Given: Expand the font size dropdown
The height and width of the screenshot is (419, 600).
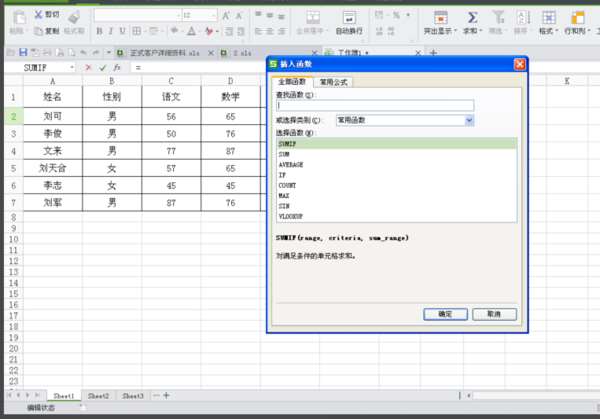Looking at the screenshot, I should [x=213, y=15].
